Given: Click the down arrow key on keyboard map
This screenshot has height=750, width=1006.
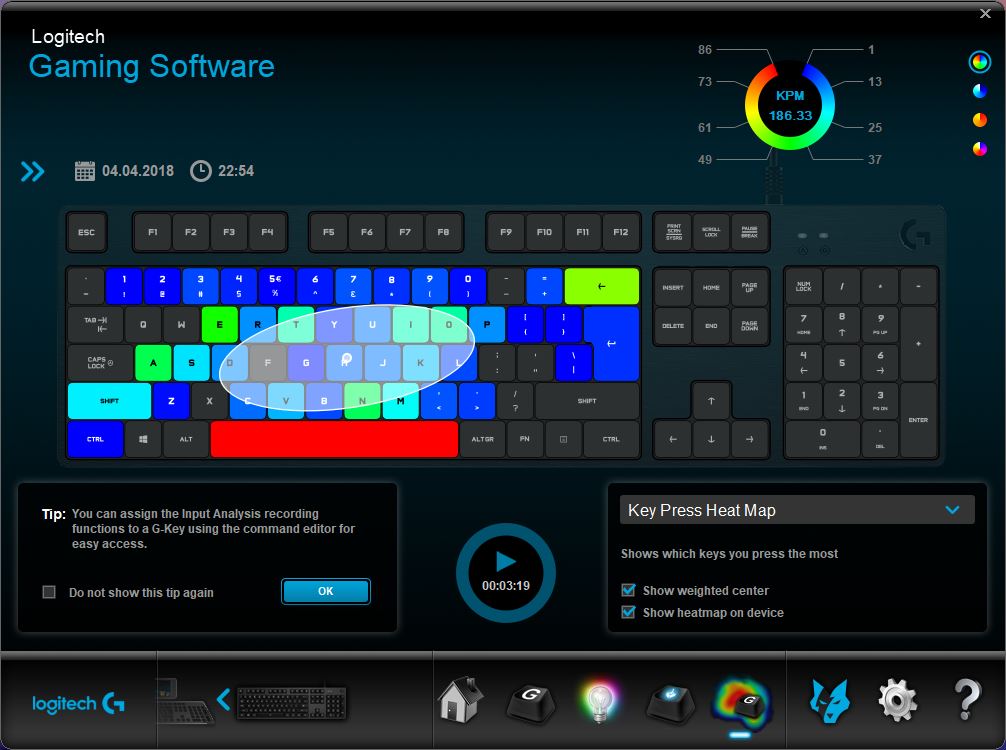Looking at the screenshot, I should pyautogui.click(x=711, y=439).
